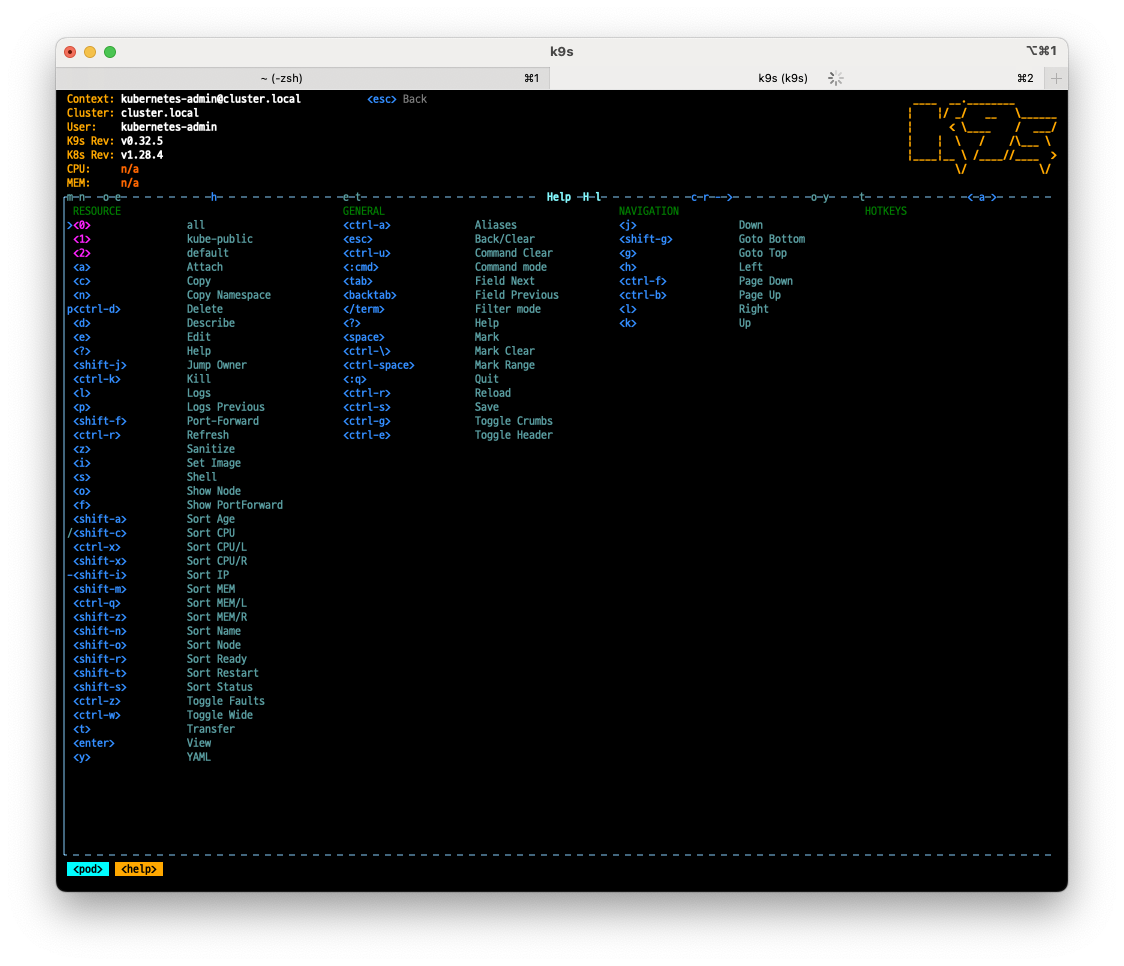Click the <ctrl-d> Delete shortcut key
This screenshot has height=966, width=1124.
click(97, 309)
